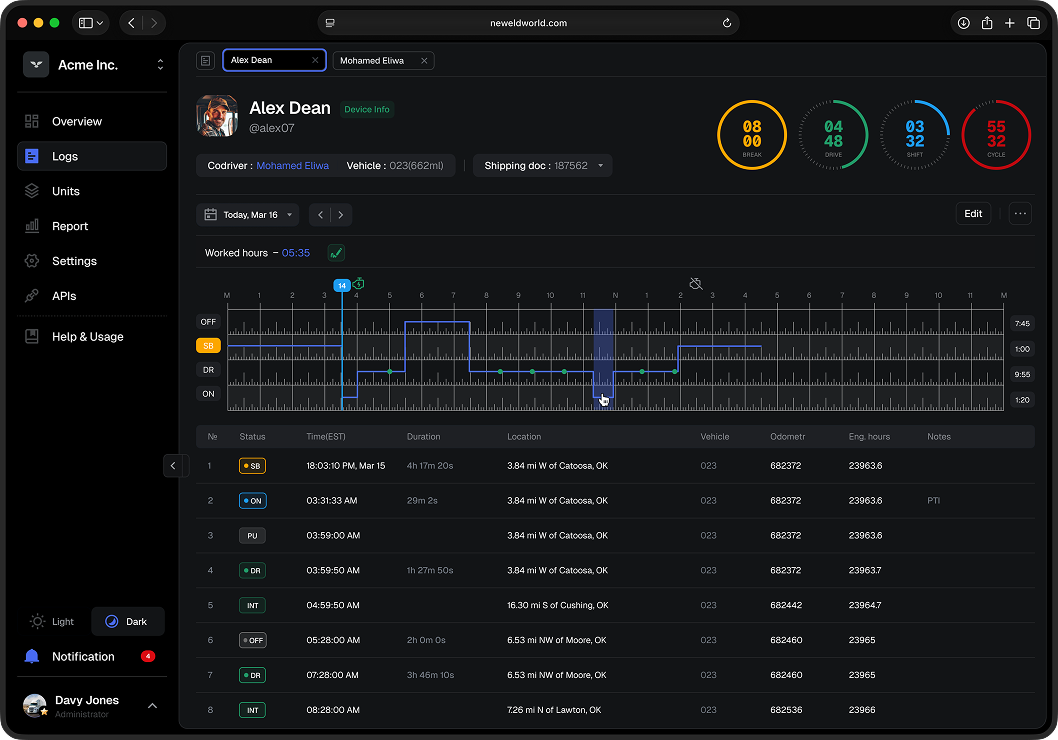This screenshot has width=1058, height=740.
Task: Click the disabled stopwatch icon above the chart
Action: [x=695, y=284]
